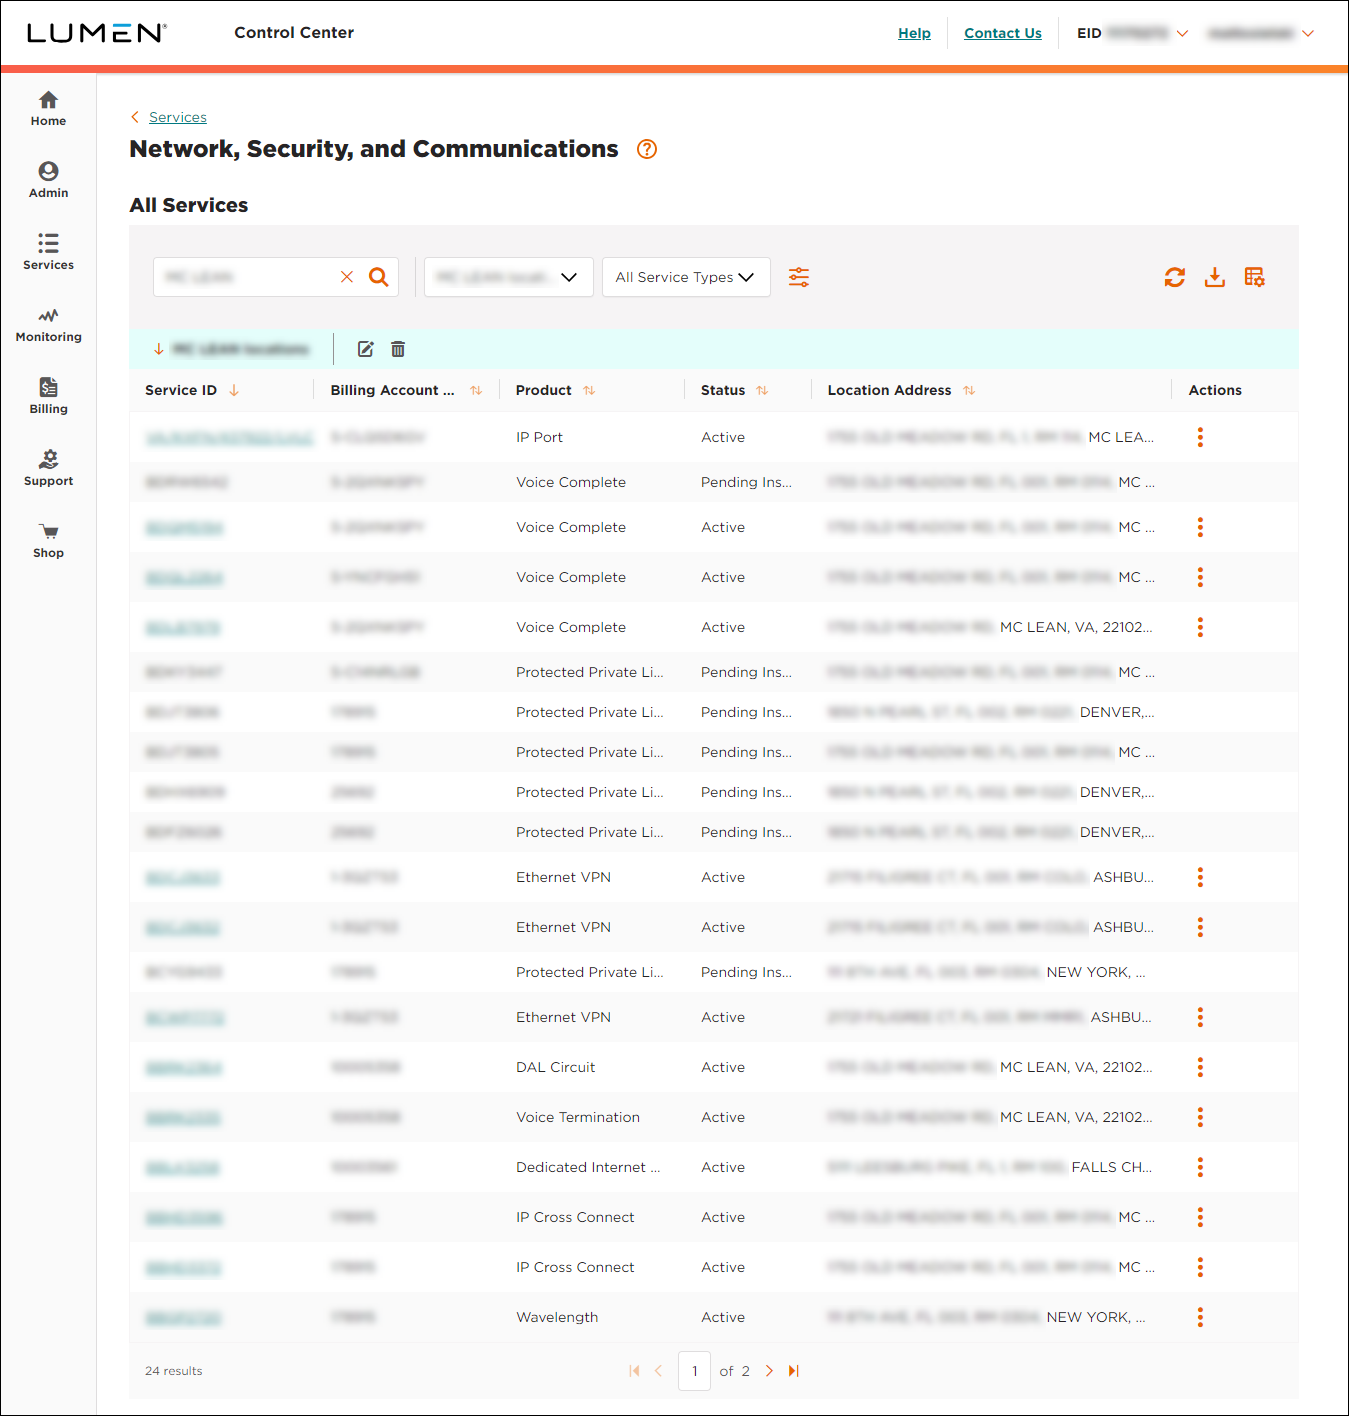Click the orange help question mark icon
The height and width of the screenshot is (1416, 1349).
[x=647, y=149]
